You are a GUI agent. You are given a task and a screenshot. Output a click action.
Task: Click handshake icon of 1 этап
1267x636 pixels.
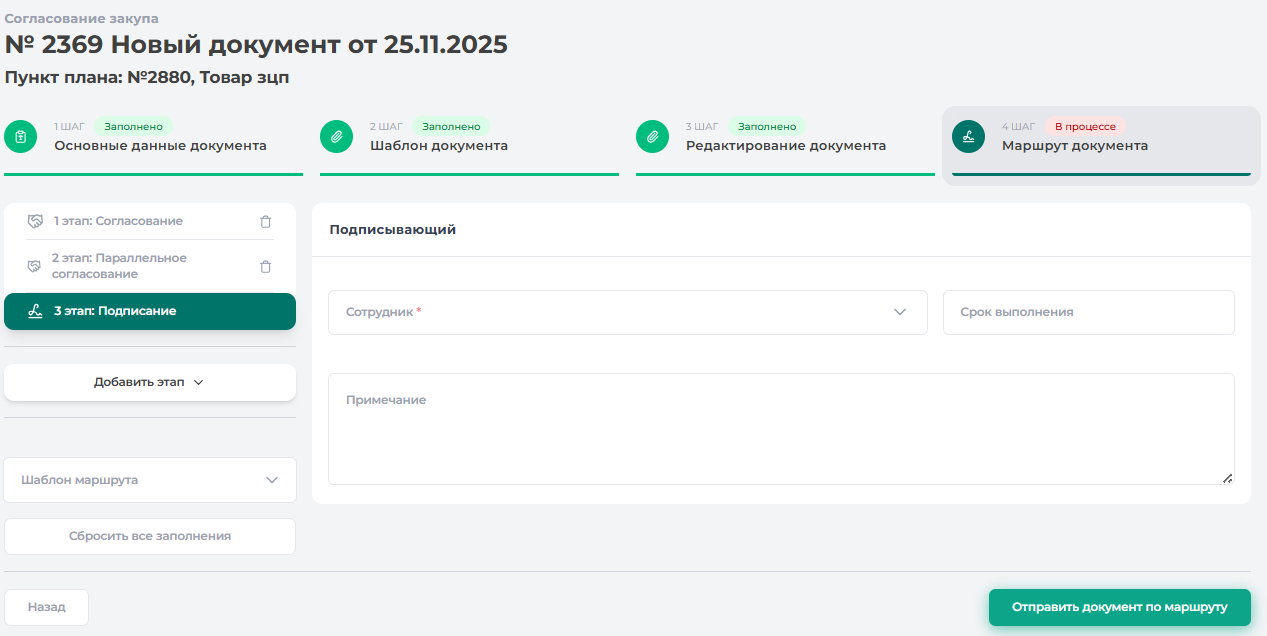pos(35,221)
